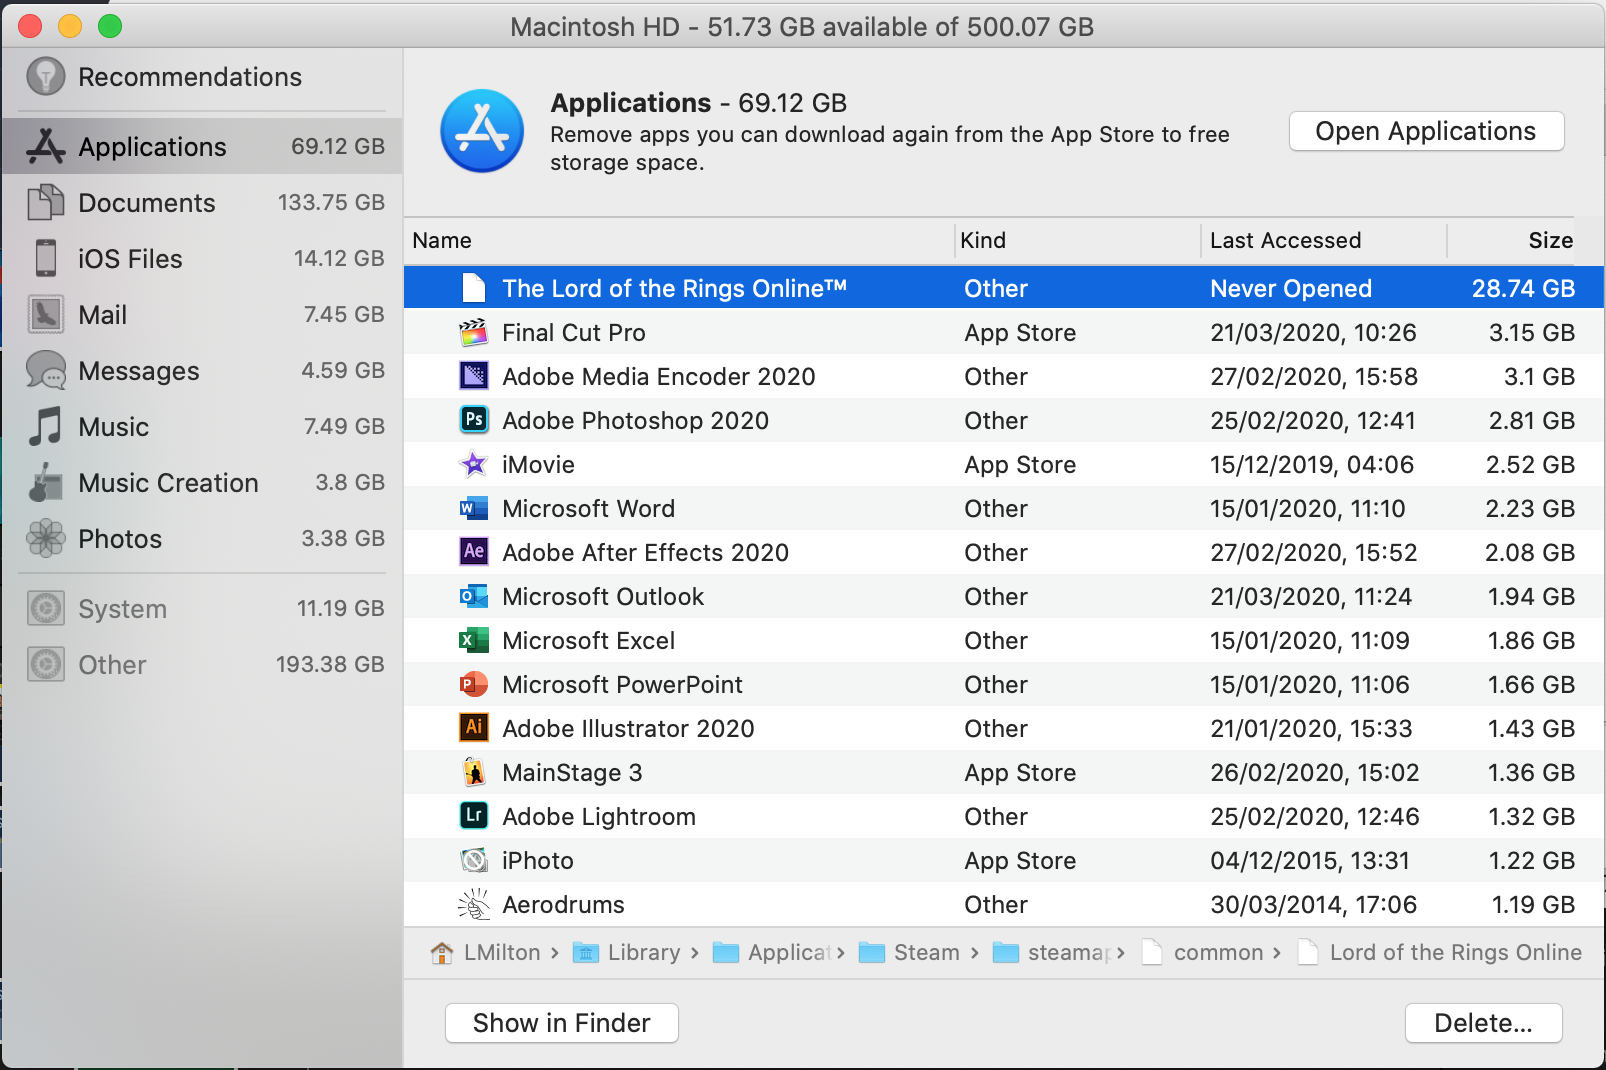Image resolution: width=1606 pixels, height=1070 pixels.
Task: Click the Delete... button
Action: [1483, 1023]
